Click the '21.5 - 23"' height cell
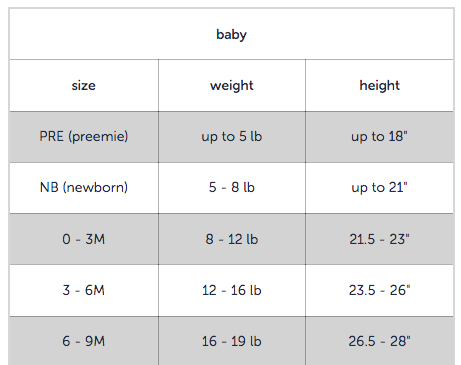 [379, 239]
